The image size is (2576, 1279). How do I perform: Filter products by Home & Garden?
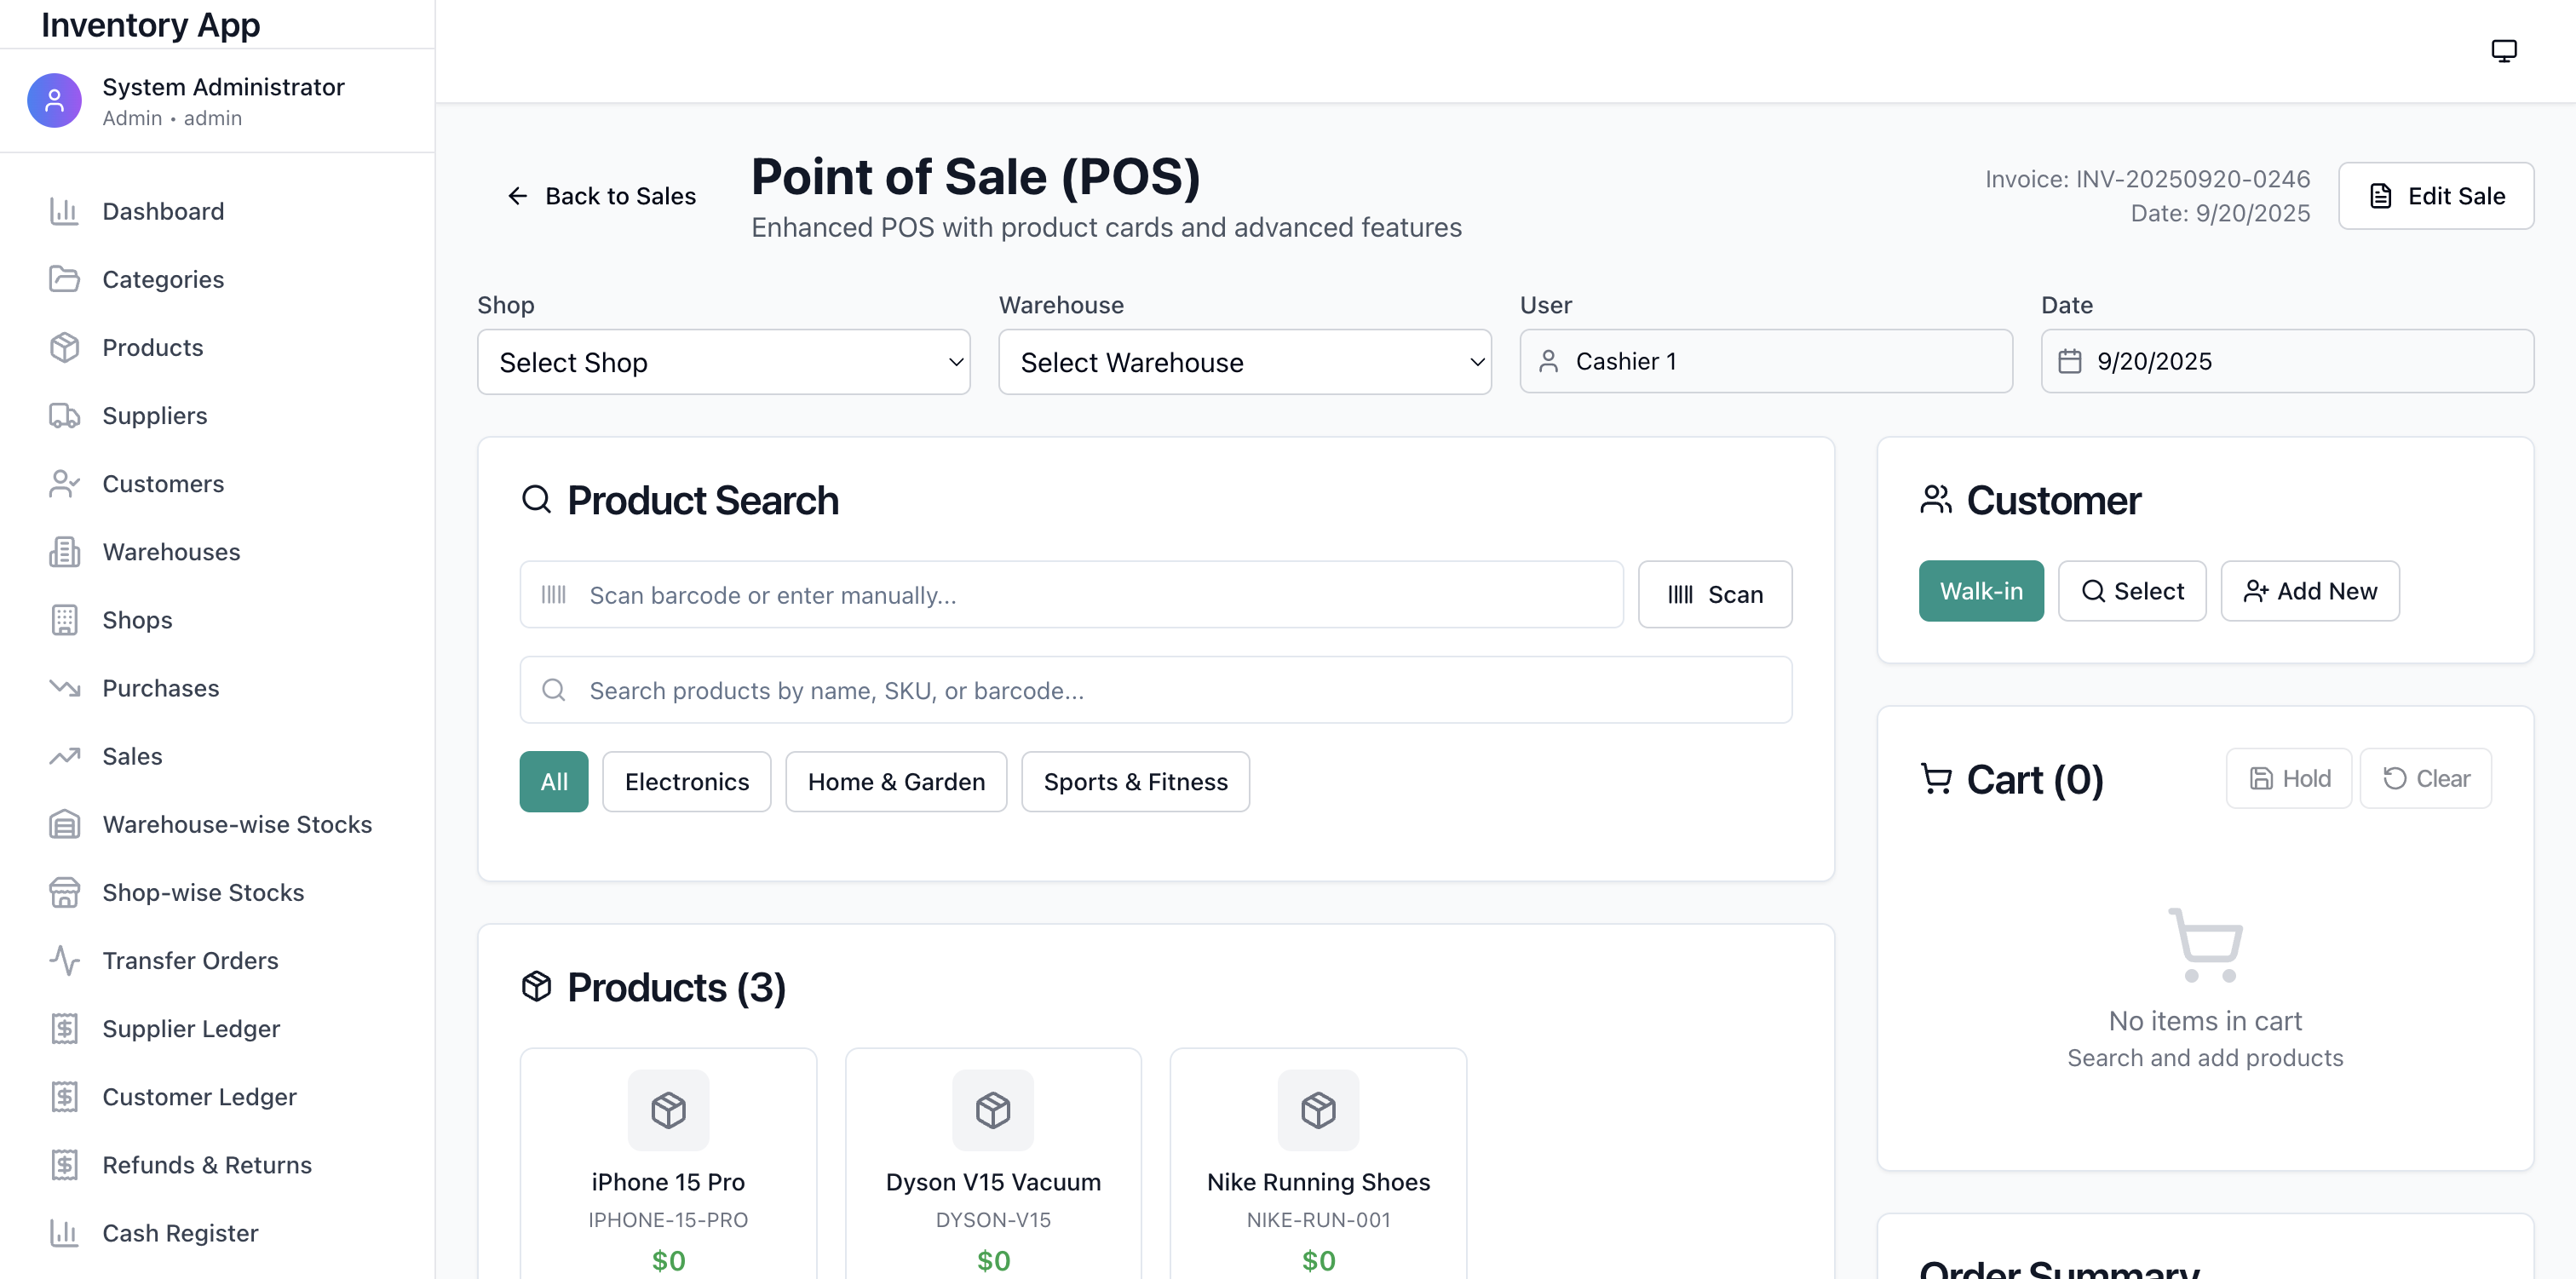pyautogui.click(x=896, y=782)
